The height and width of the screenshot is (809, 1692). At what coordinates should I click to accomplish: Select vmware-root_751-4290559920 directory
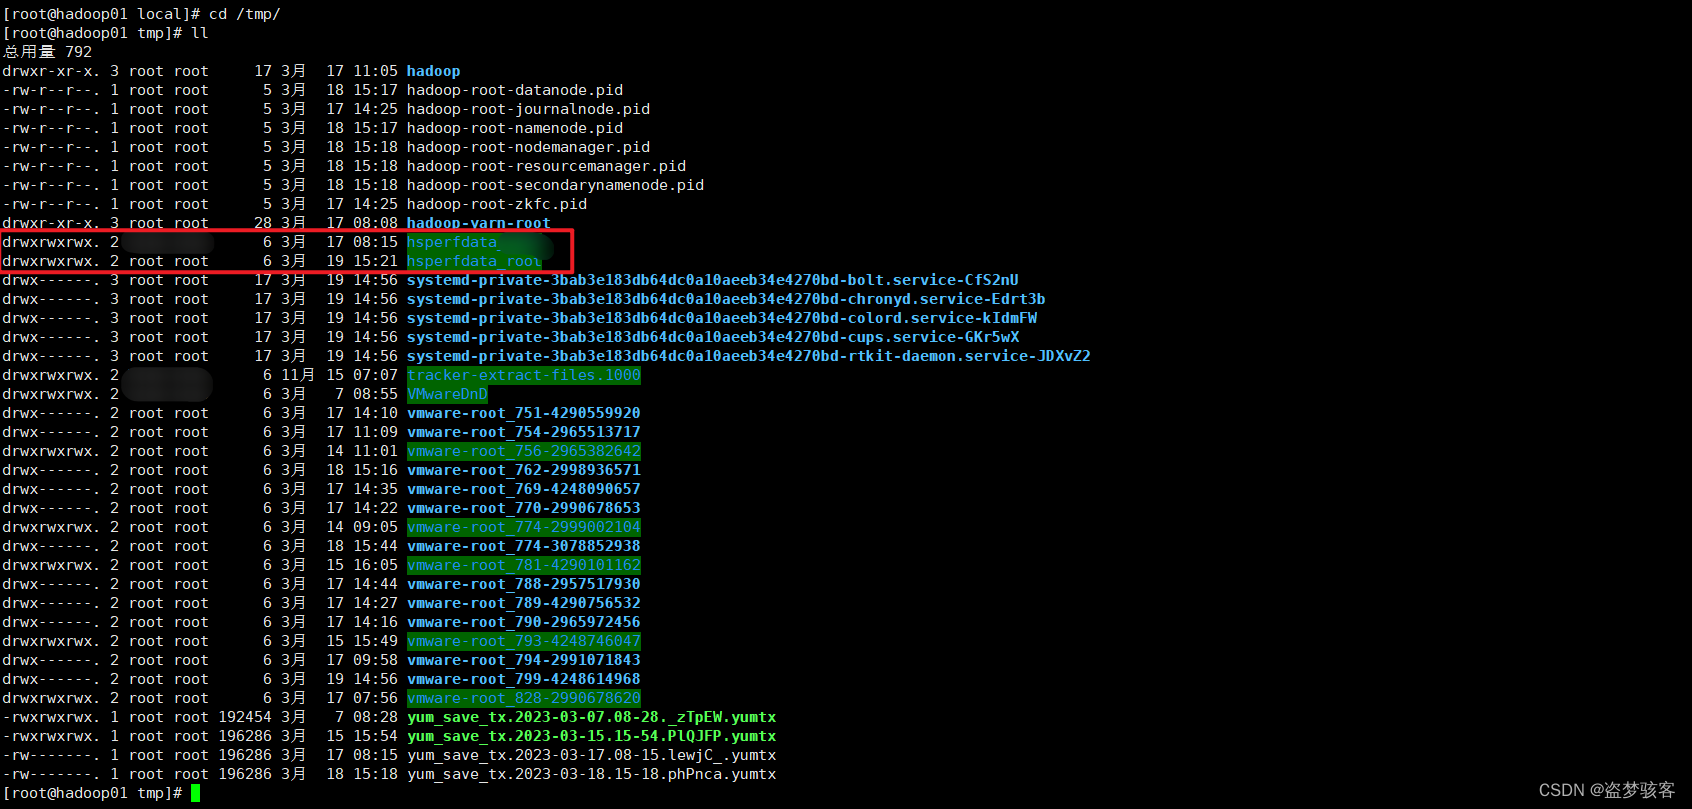coord(524,413)
